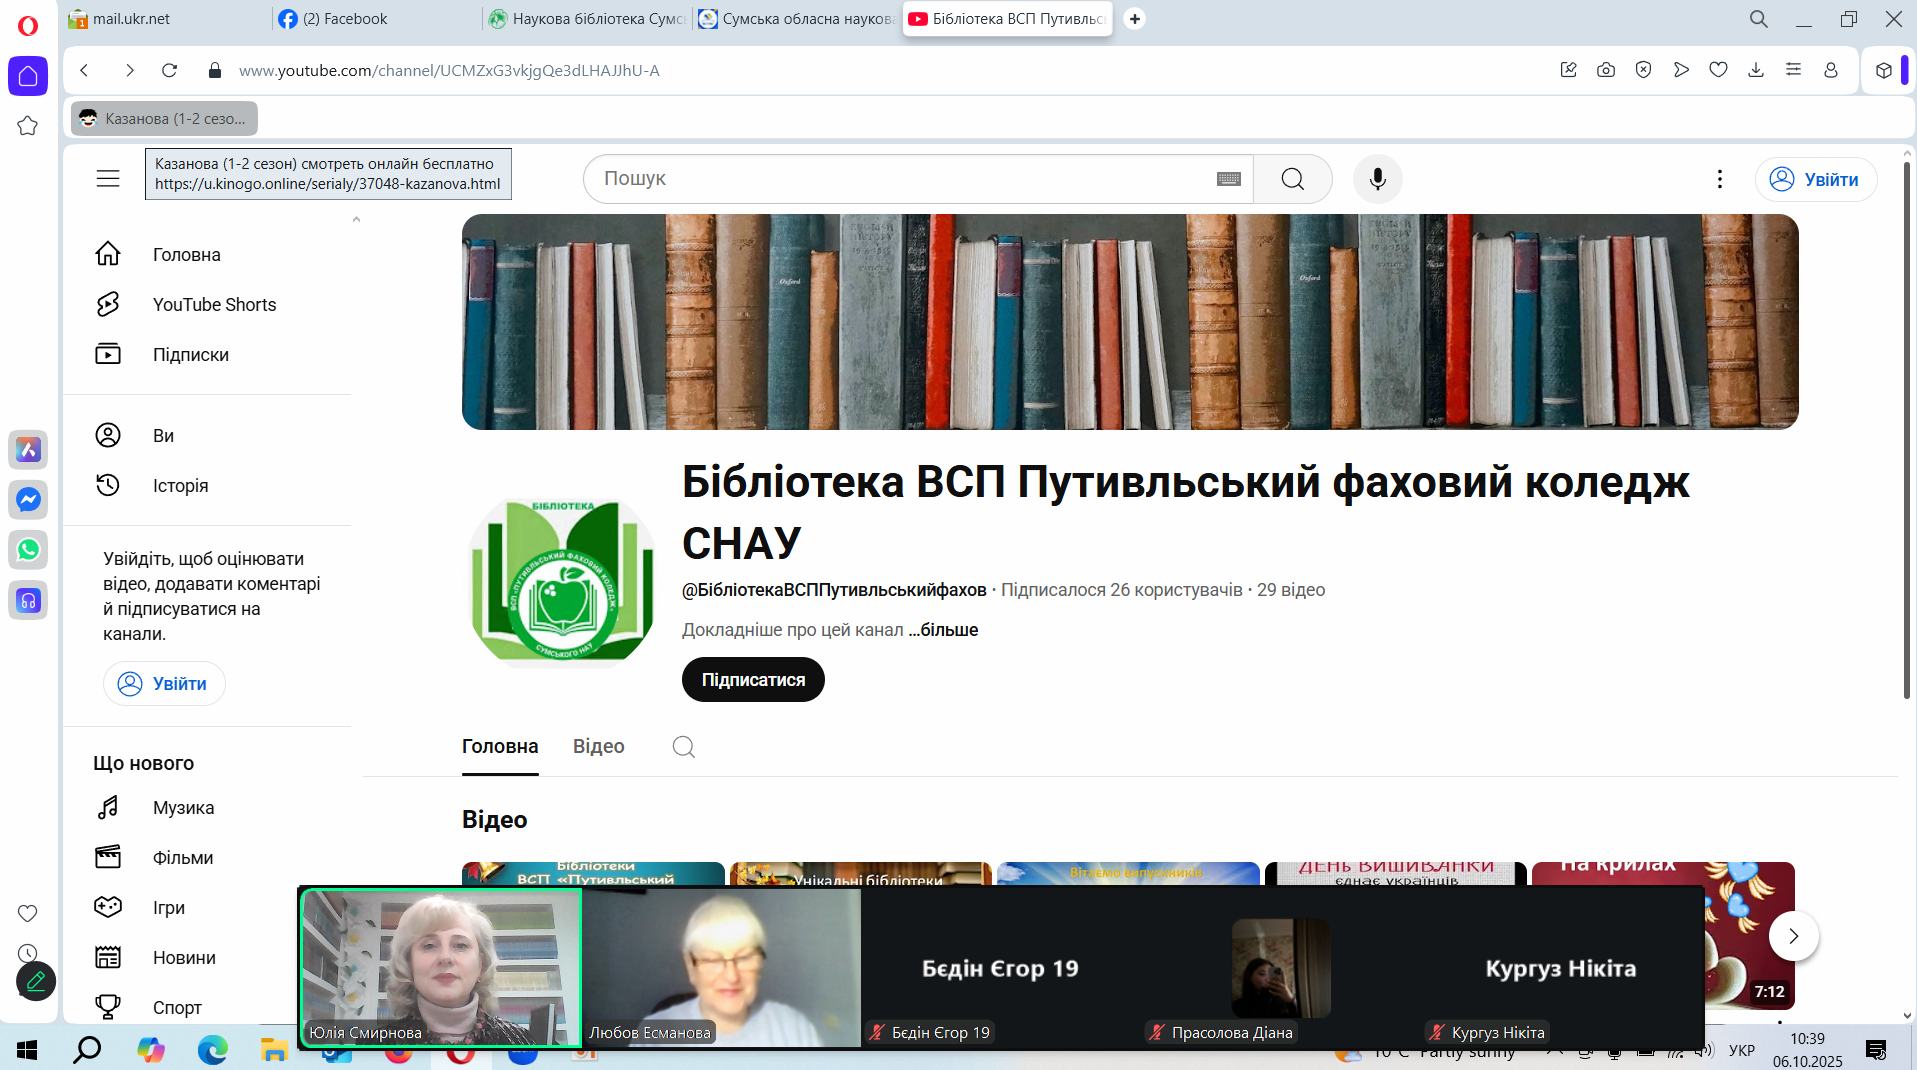Open the YouTube hamburger guide menu
1917x1070 pixels.
(x=108, y=179)
